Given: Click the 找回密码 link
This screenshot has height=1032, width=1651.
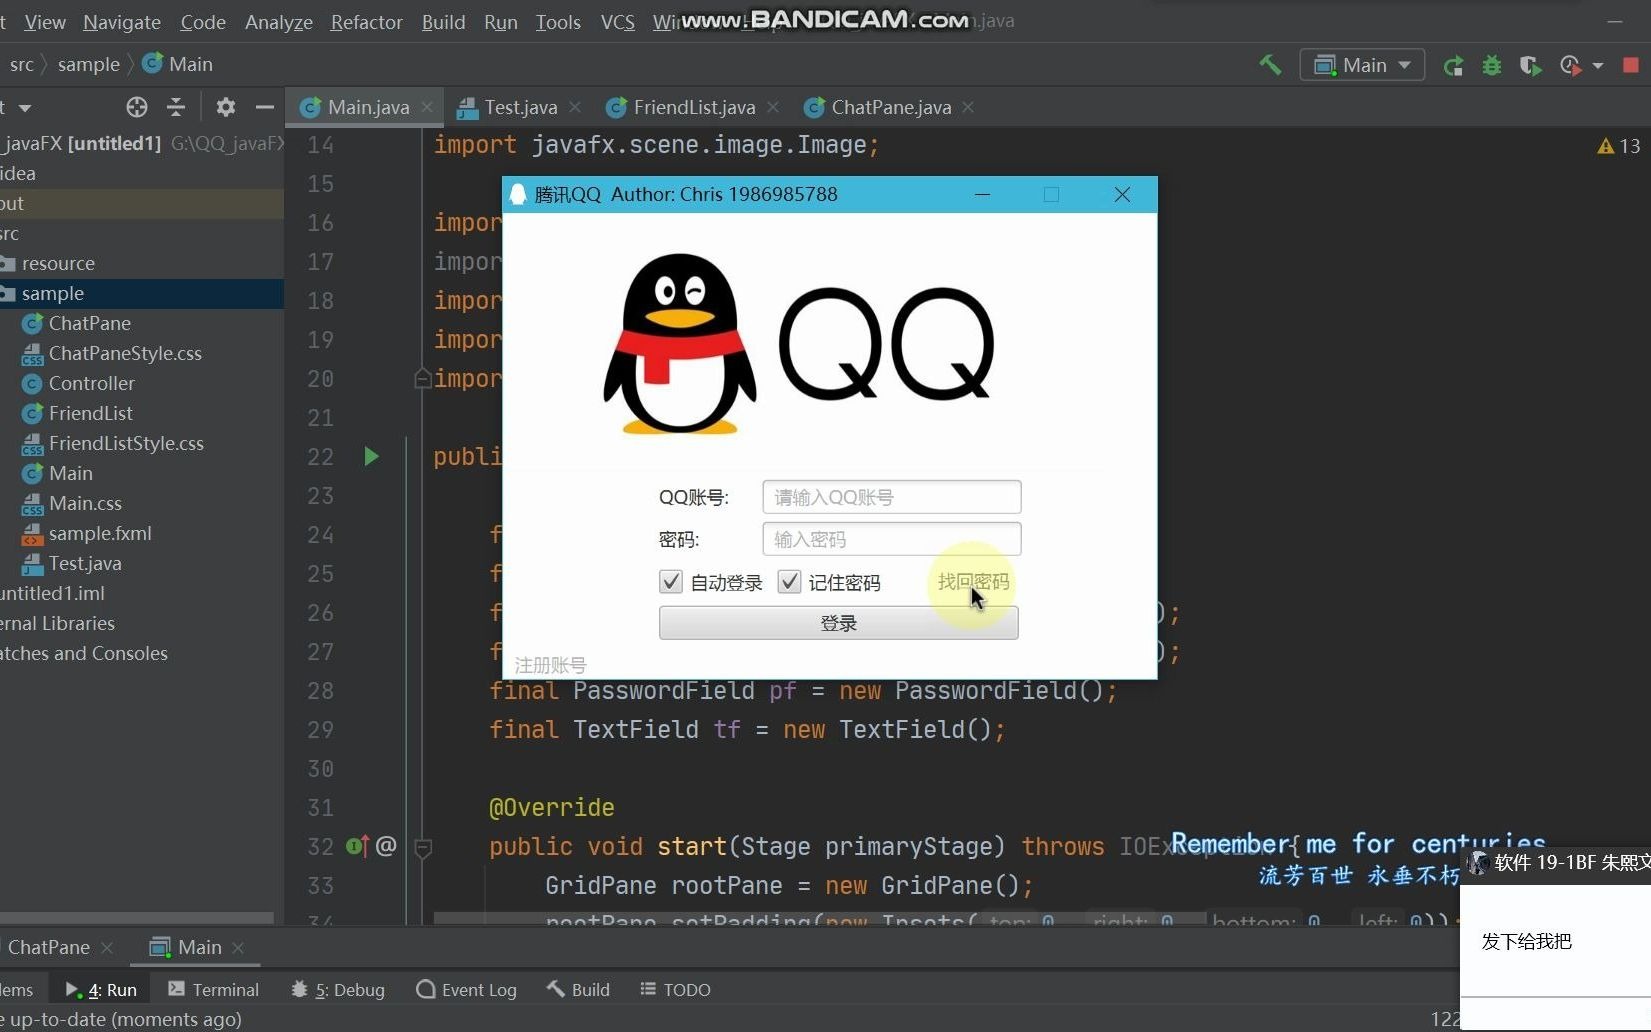Looking at the screenshot, I should pos(973,582).
